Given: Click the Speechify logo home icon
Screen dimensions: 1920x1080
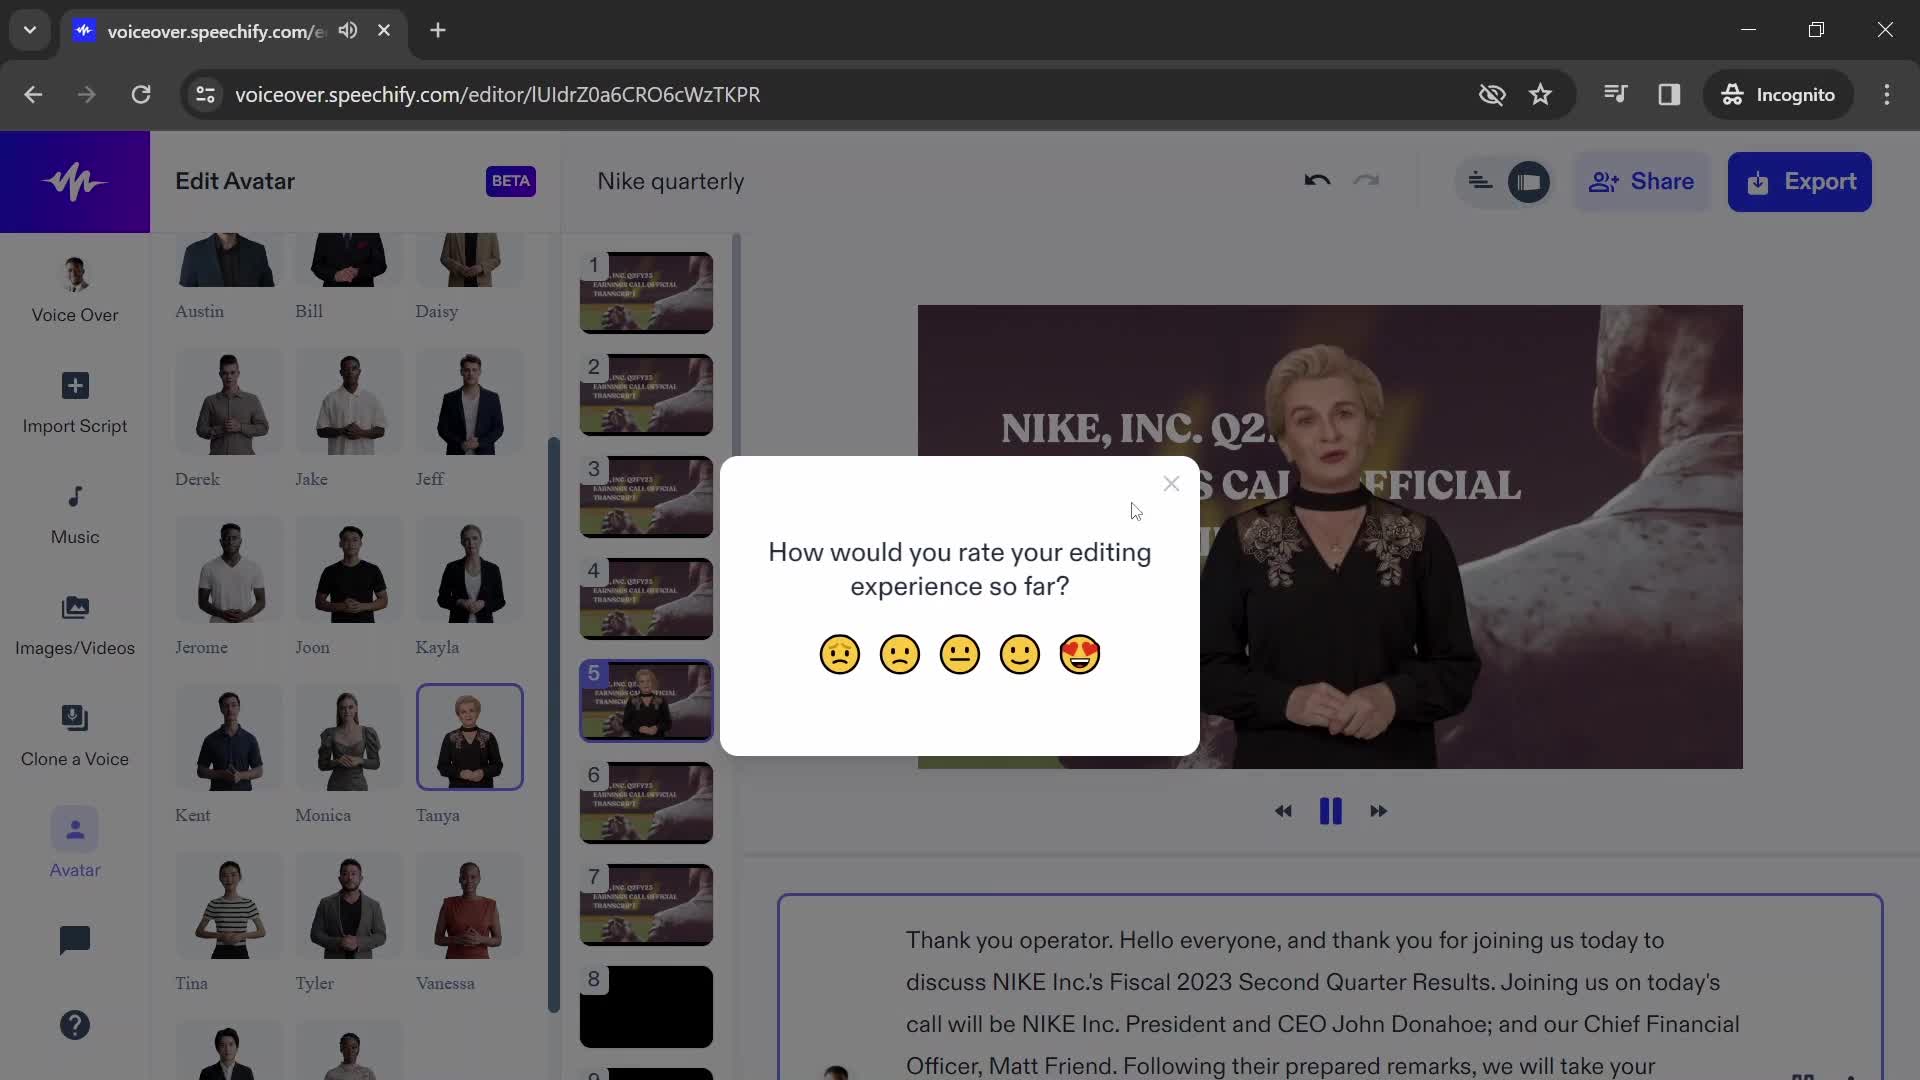Looking at the screenshot, I should tap(75, 182).
